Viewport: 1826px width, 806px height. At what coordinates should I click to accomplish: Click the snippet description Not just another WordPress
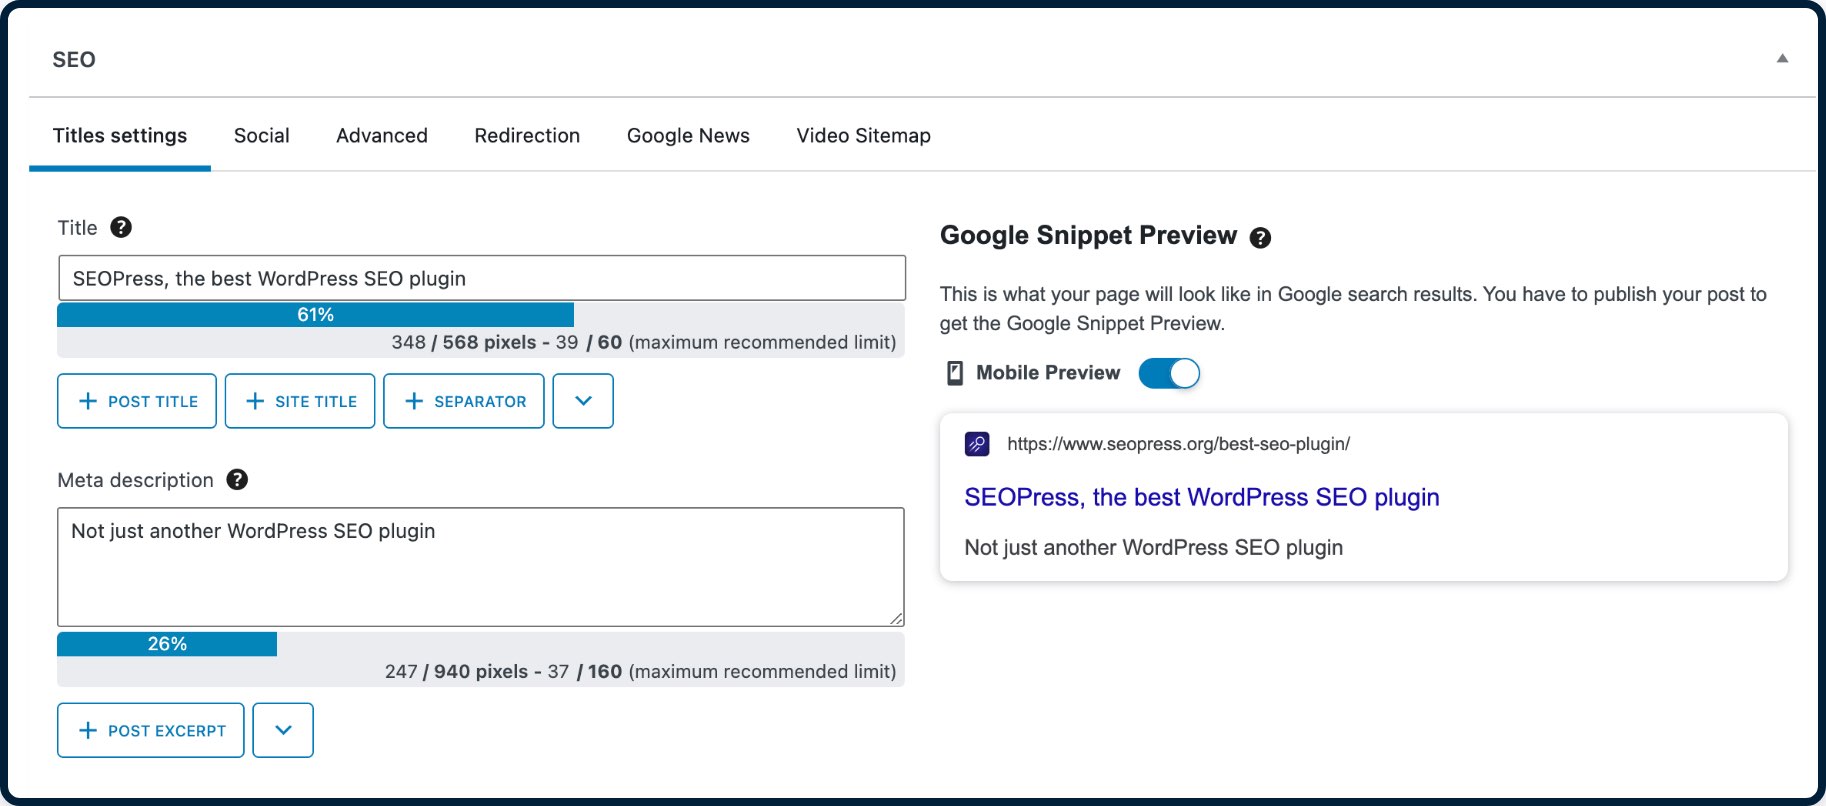[x=1154, y=547]
